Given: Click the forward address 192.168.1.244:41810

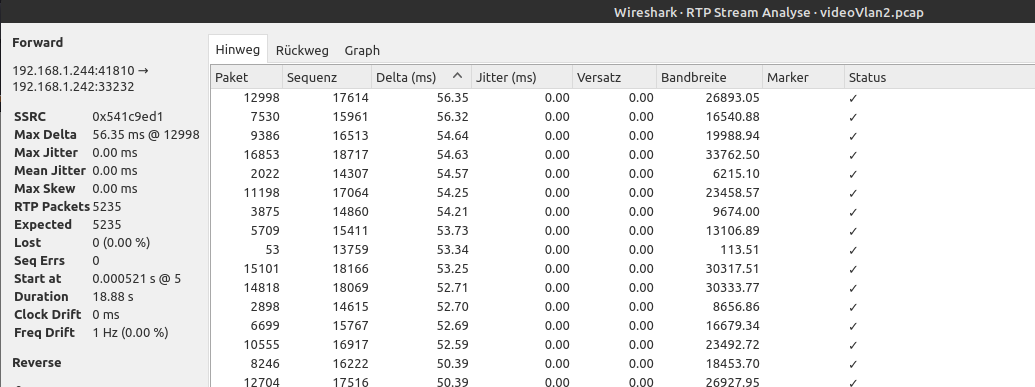Looking at the screenshot, I should click(x=73, y=70).
